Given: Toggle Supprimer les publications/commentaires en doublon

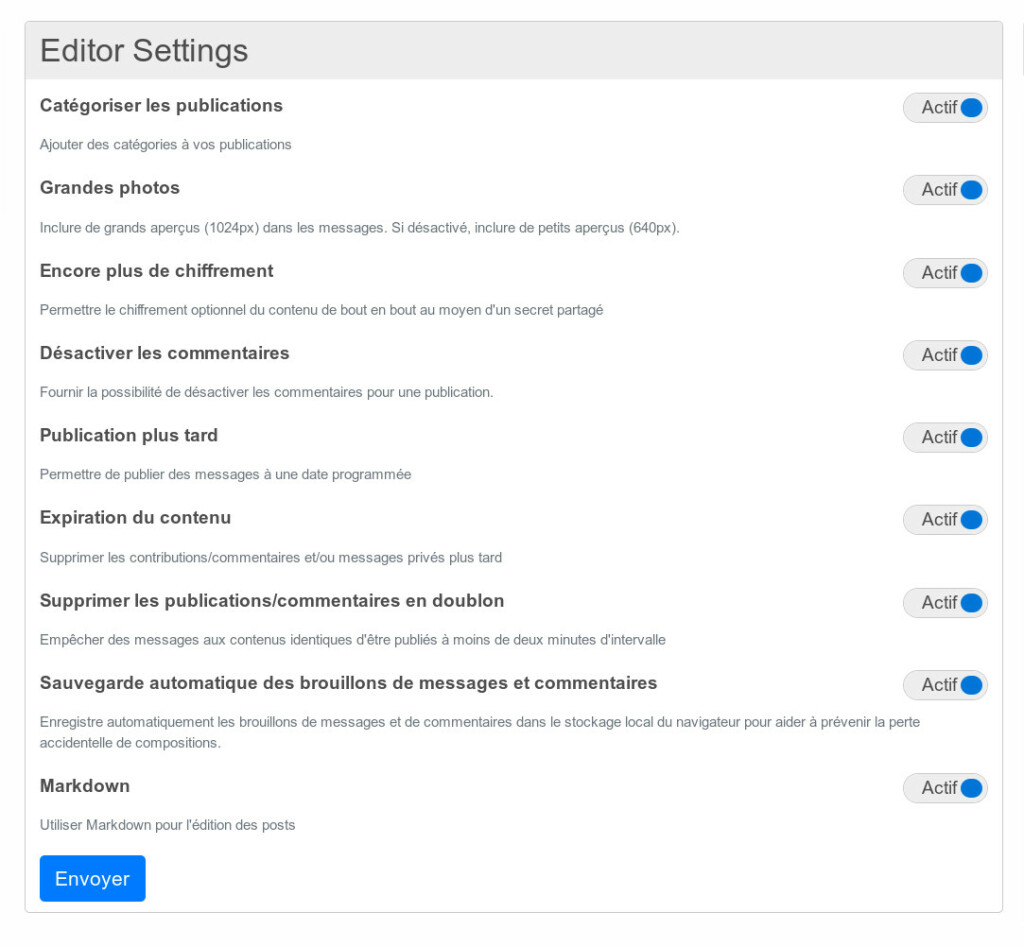Looking at the screenshot, I should tap(945, 603).
